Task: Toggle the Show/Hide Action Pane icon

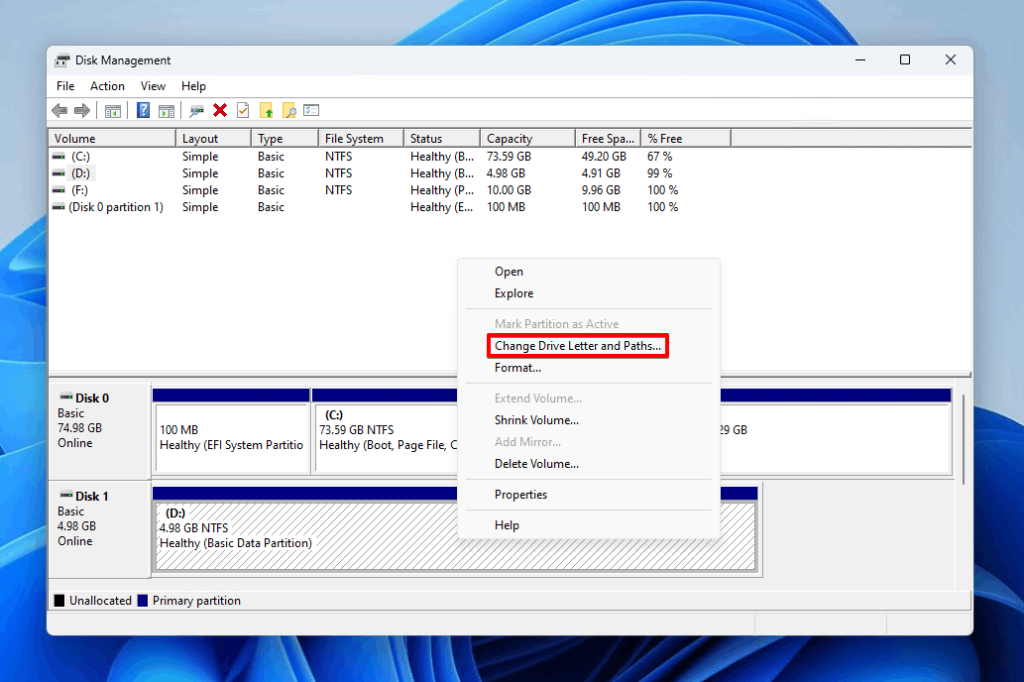Action: pyautogui.click(x=167, y=111)
